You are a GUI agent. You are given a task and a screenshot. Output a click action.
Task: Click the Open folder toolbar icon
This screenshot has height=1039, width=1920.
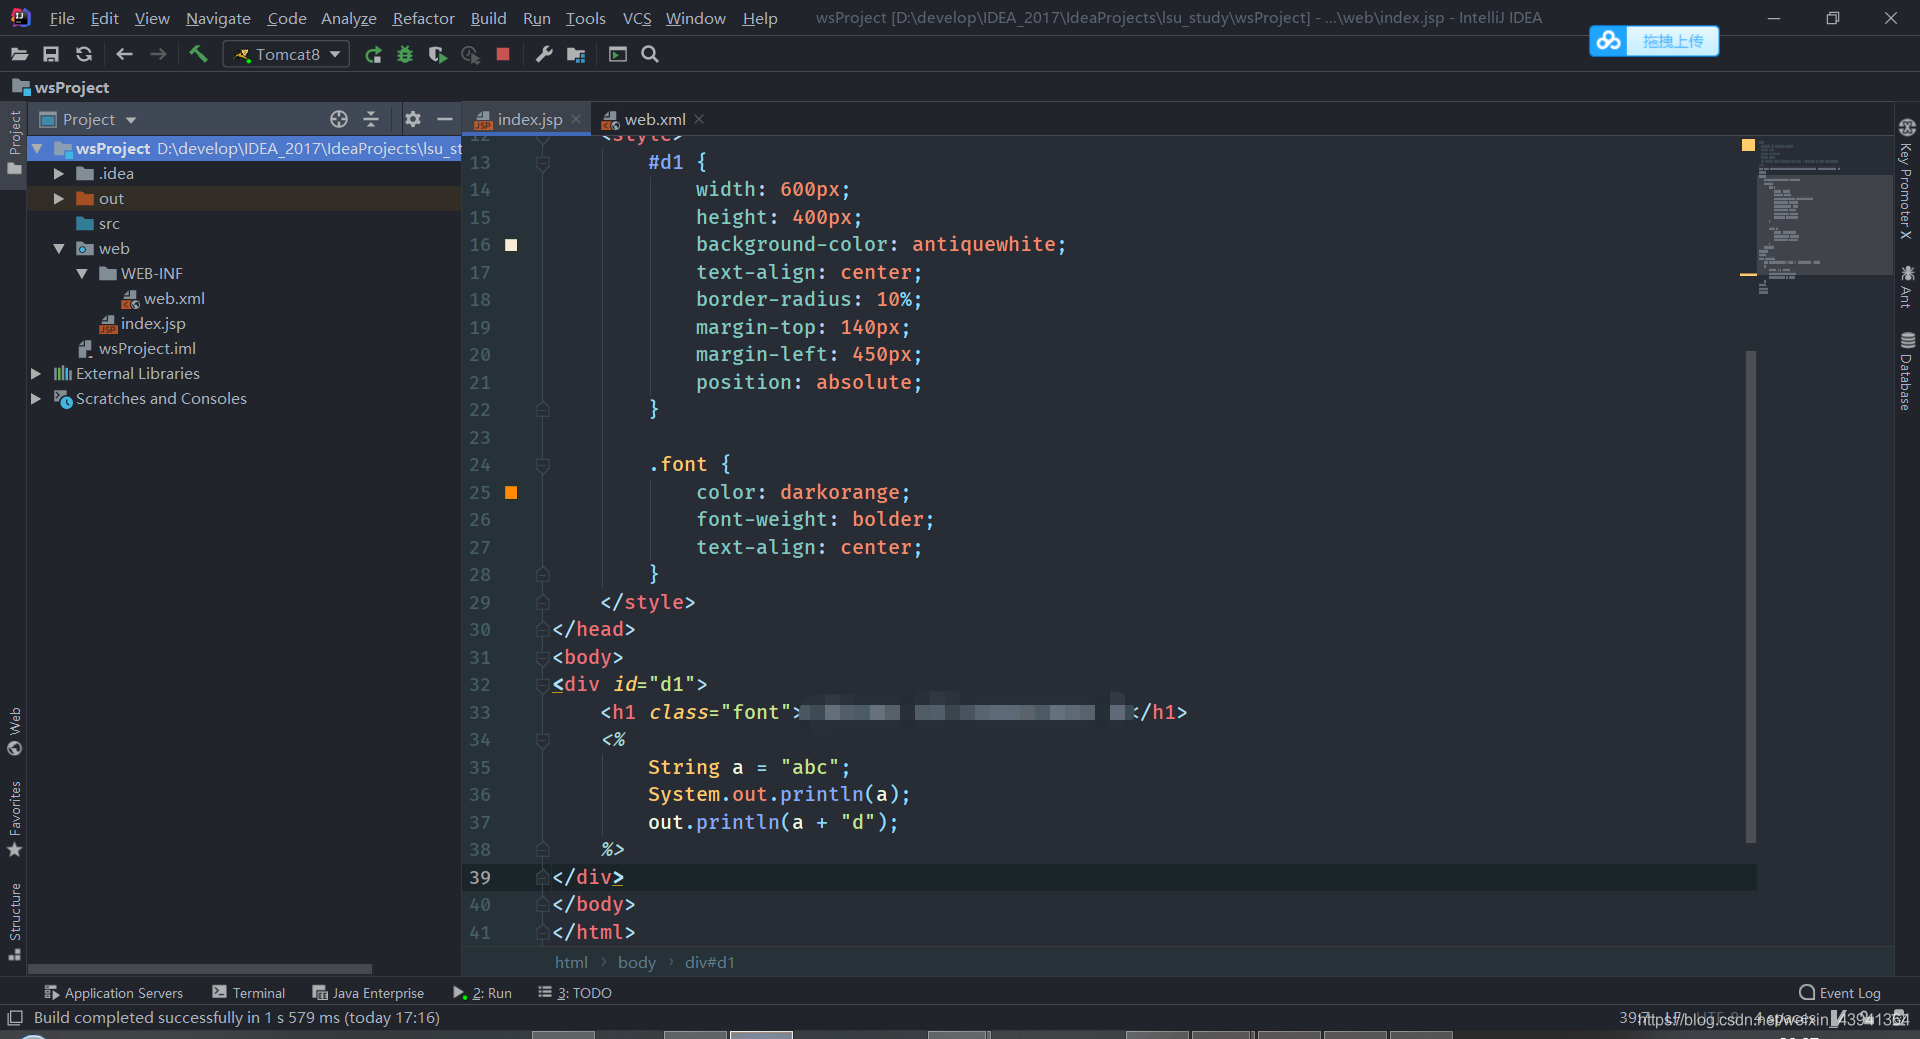(19, 54)
